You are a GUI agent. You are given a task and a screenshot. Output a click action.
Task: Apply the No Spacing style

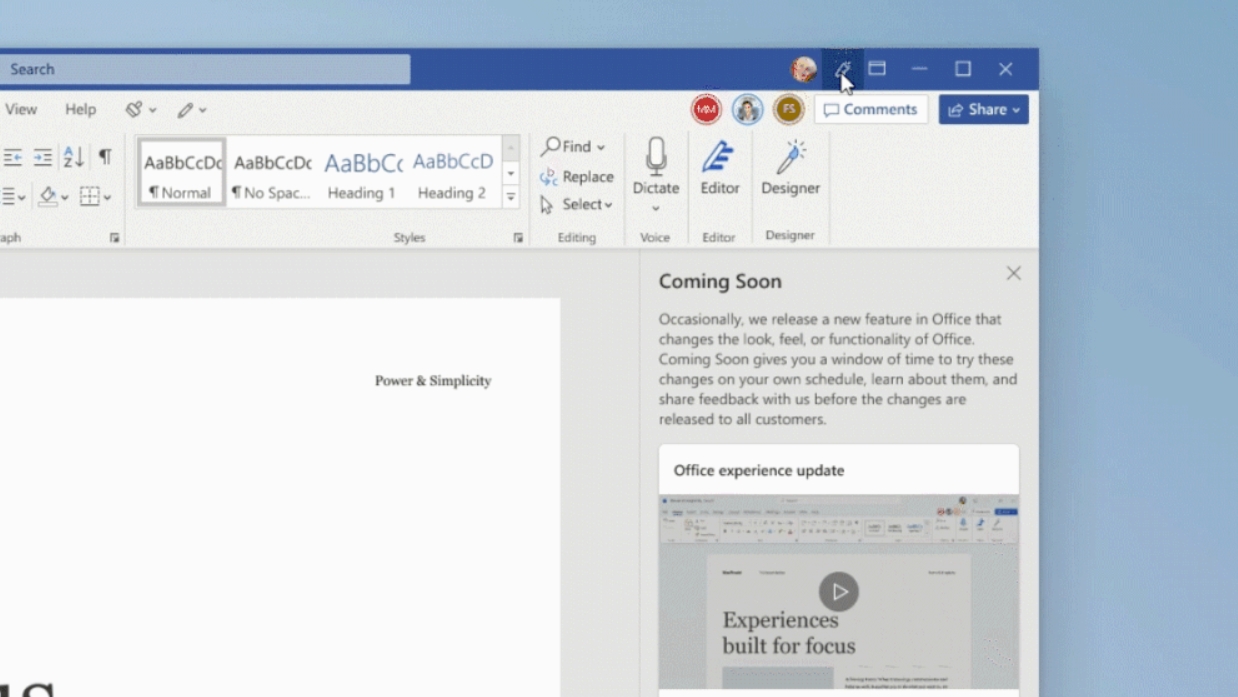point(271,173)
